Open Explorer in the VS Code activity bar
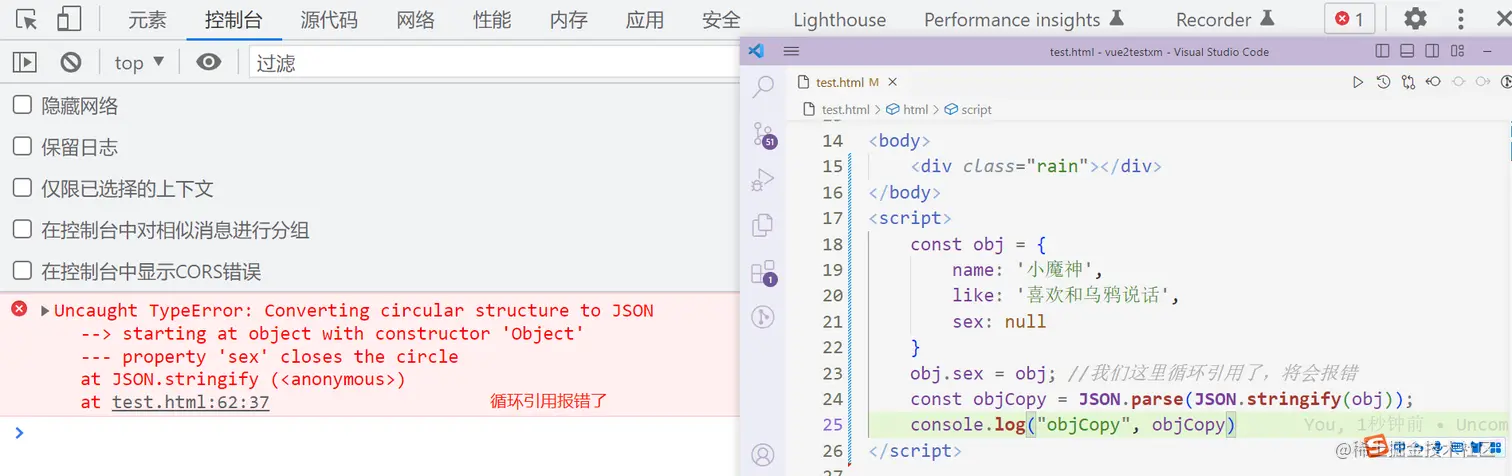This screenshot has width=1512, height=476. pos(763,225)
